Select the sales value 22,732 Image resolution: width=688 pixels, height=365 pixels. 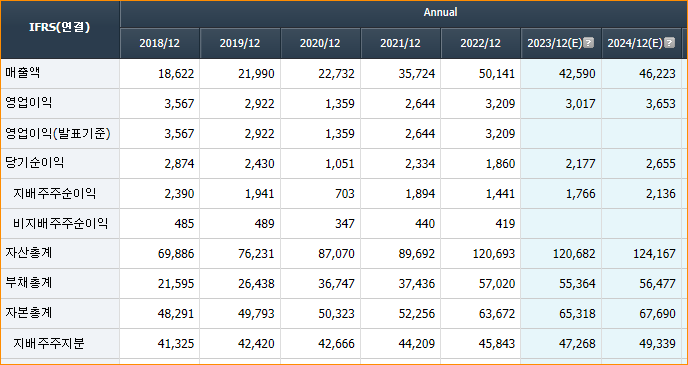[x=337, y=74]
